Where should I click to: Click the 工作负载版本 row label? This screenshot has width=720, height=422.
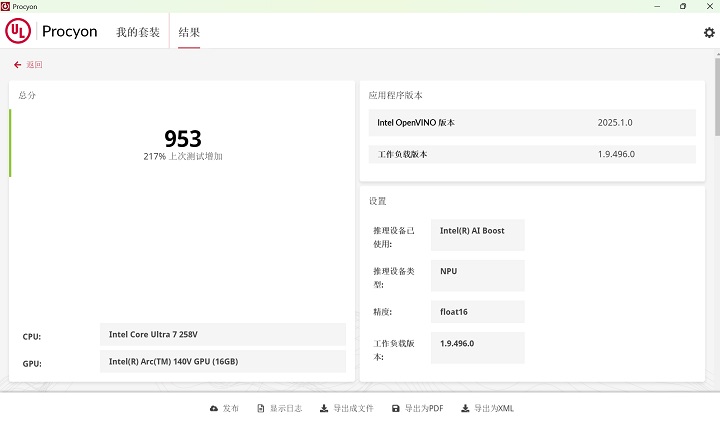pyautogui.click(x=402, y=154)
